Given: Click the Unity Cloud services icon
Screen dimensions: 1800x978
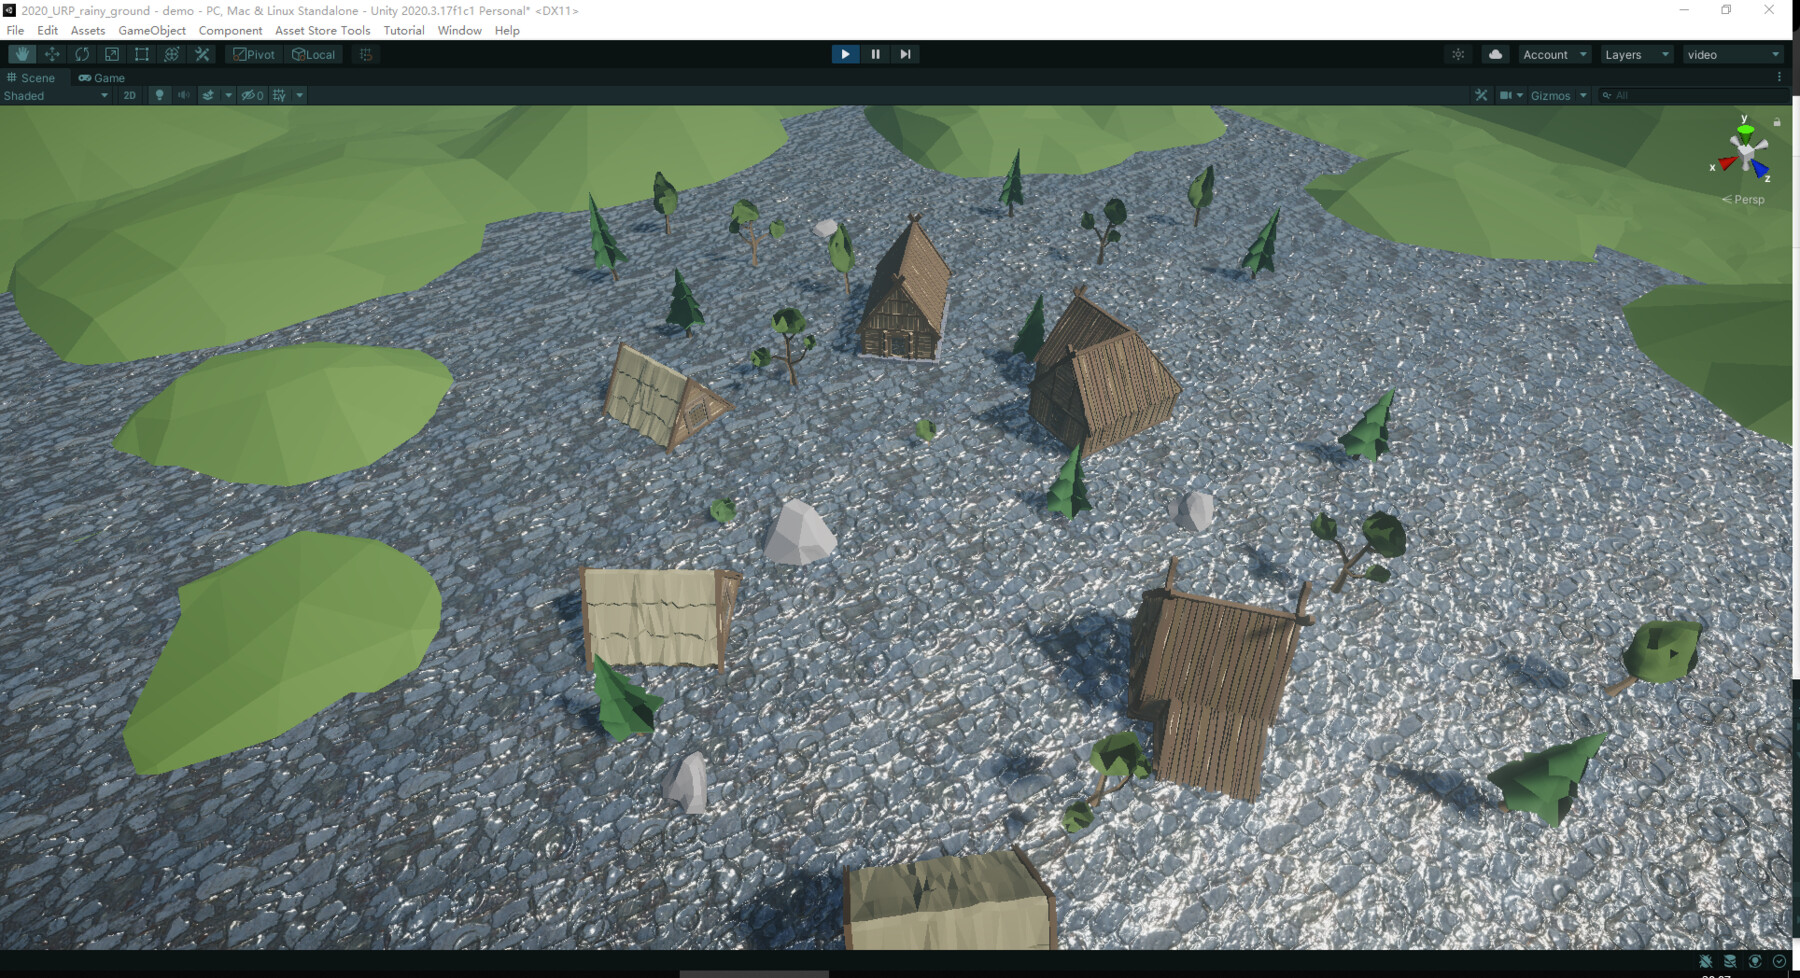Looking at the screenshot, I should (1494, 54).
